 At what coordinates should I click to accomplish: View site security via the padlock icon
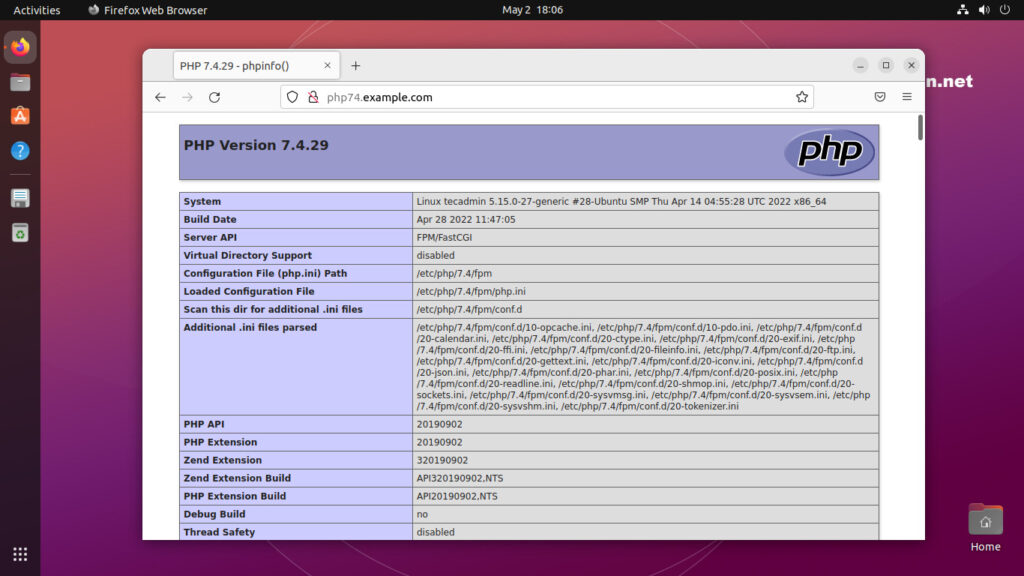tap(311, 97)
